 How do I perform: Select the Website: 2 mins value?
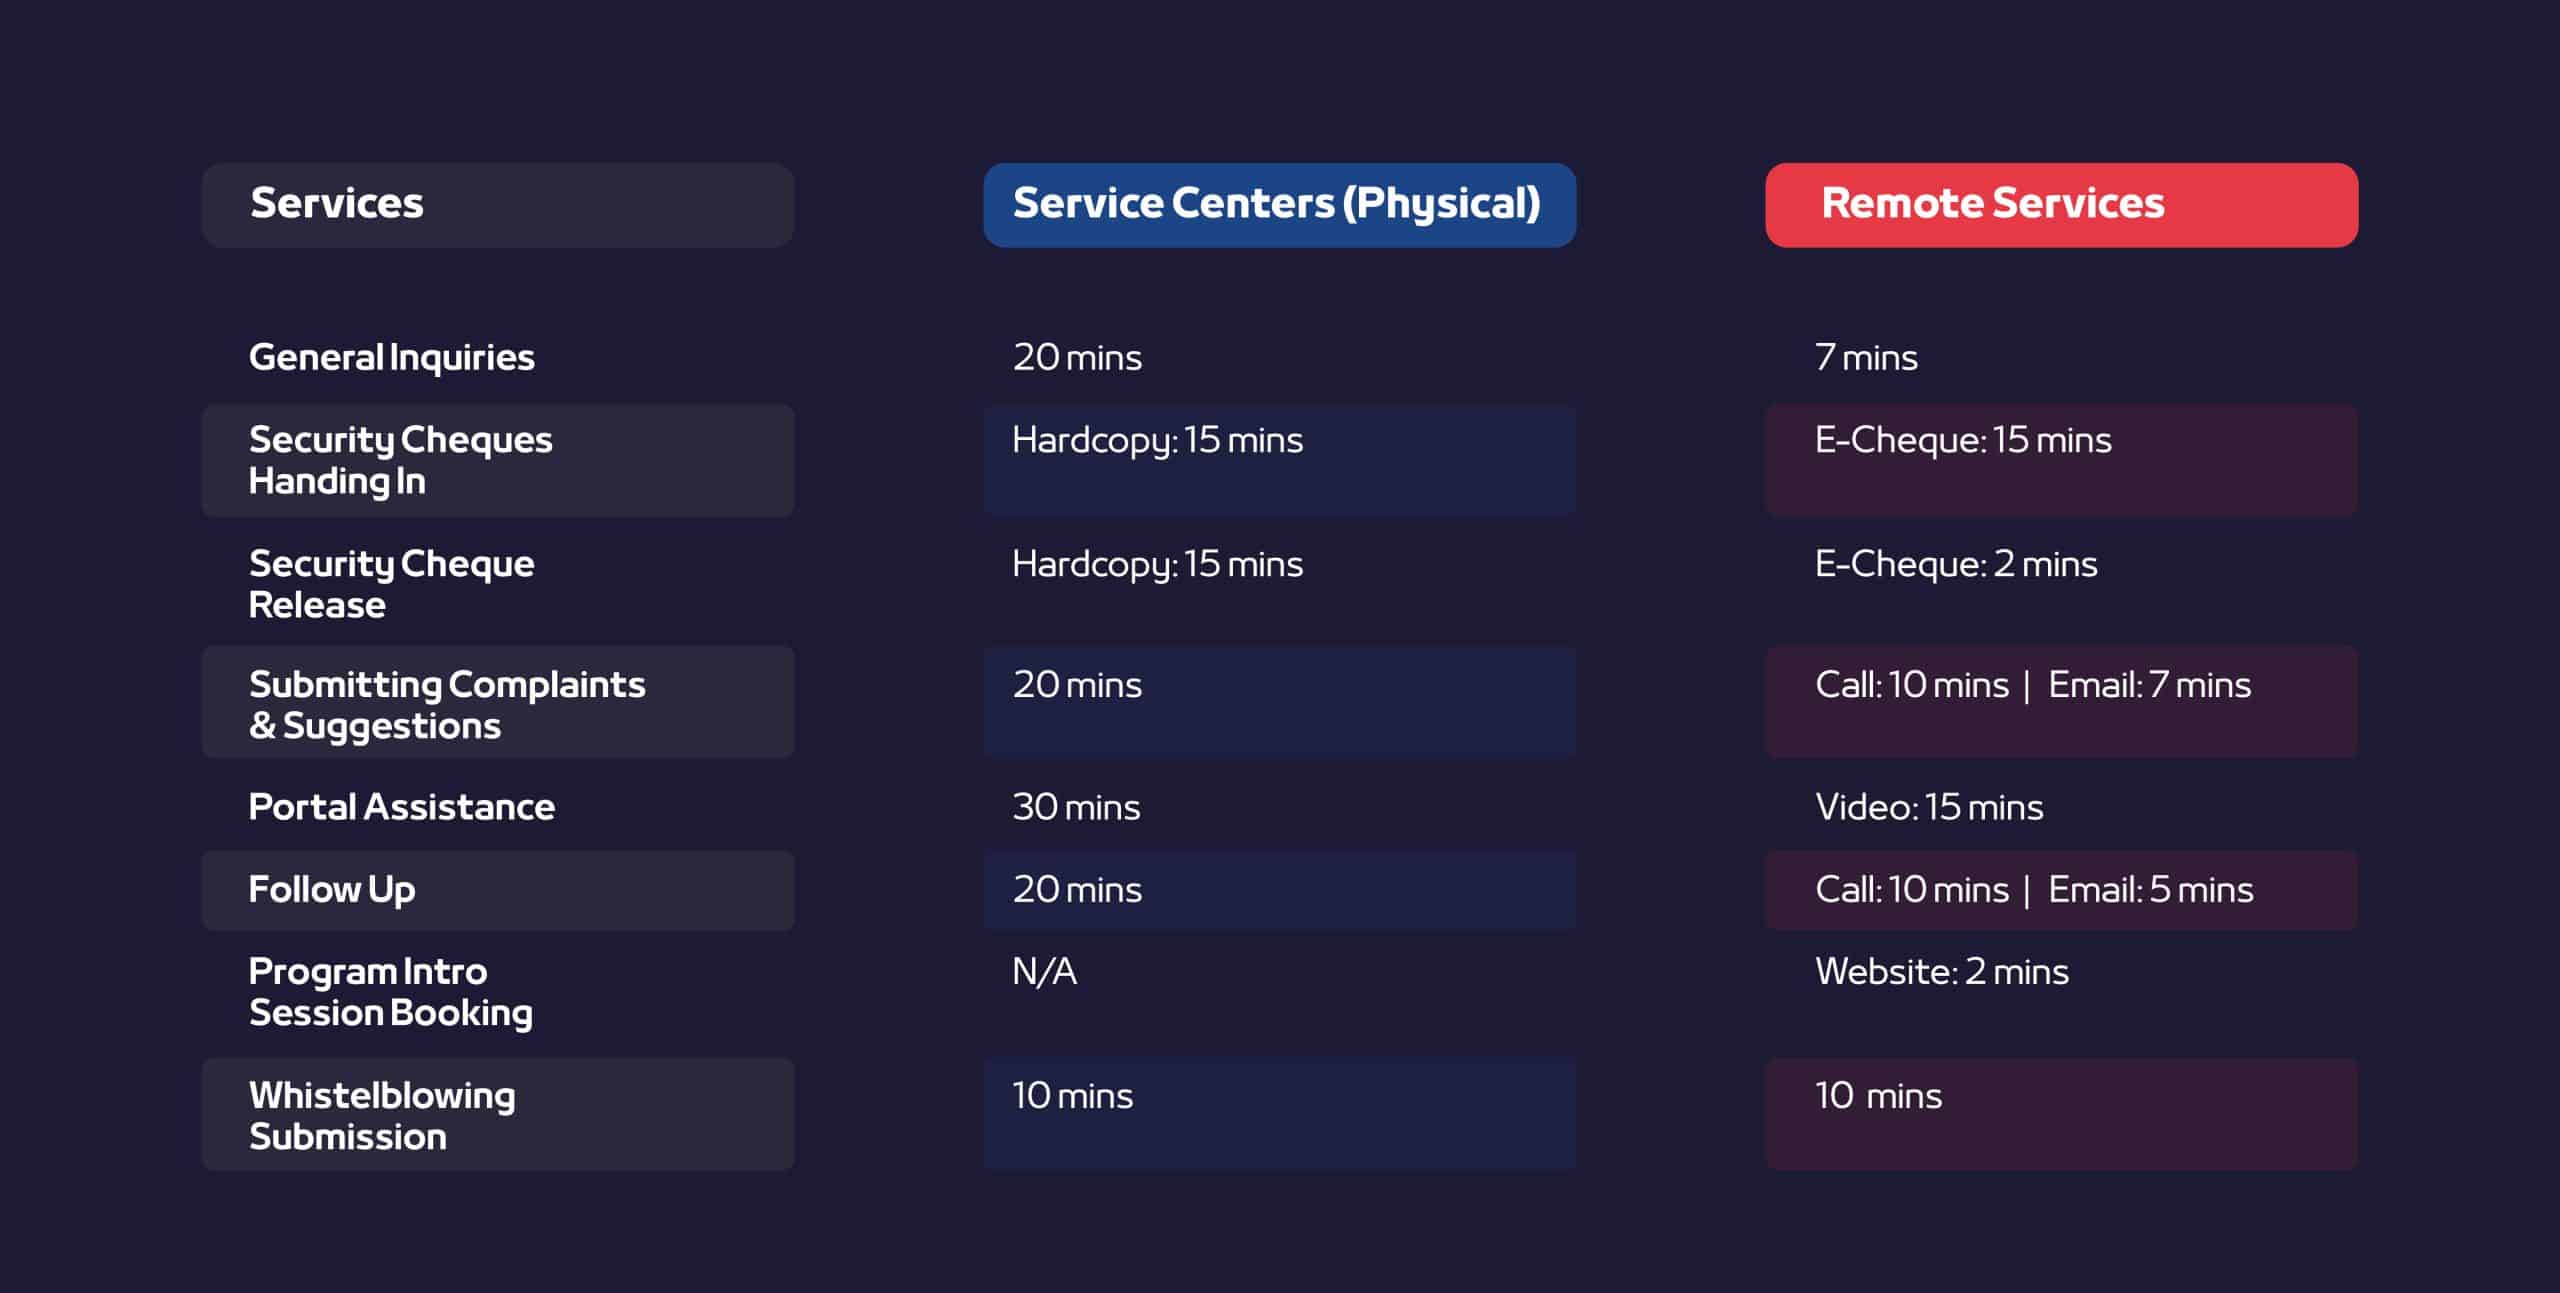click(x=1941, y=972)
